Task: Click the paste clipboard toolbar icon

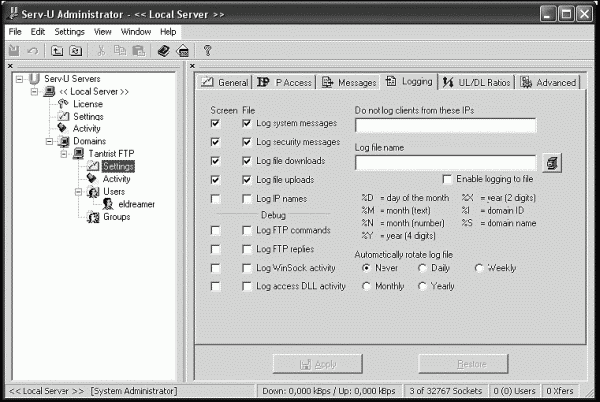Action: pyautogui.click(x=139, y=50)
